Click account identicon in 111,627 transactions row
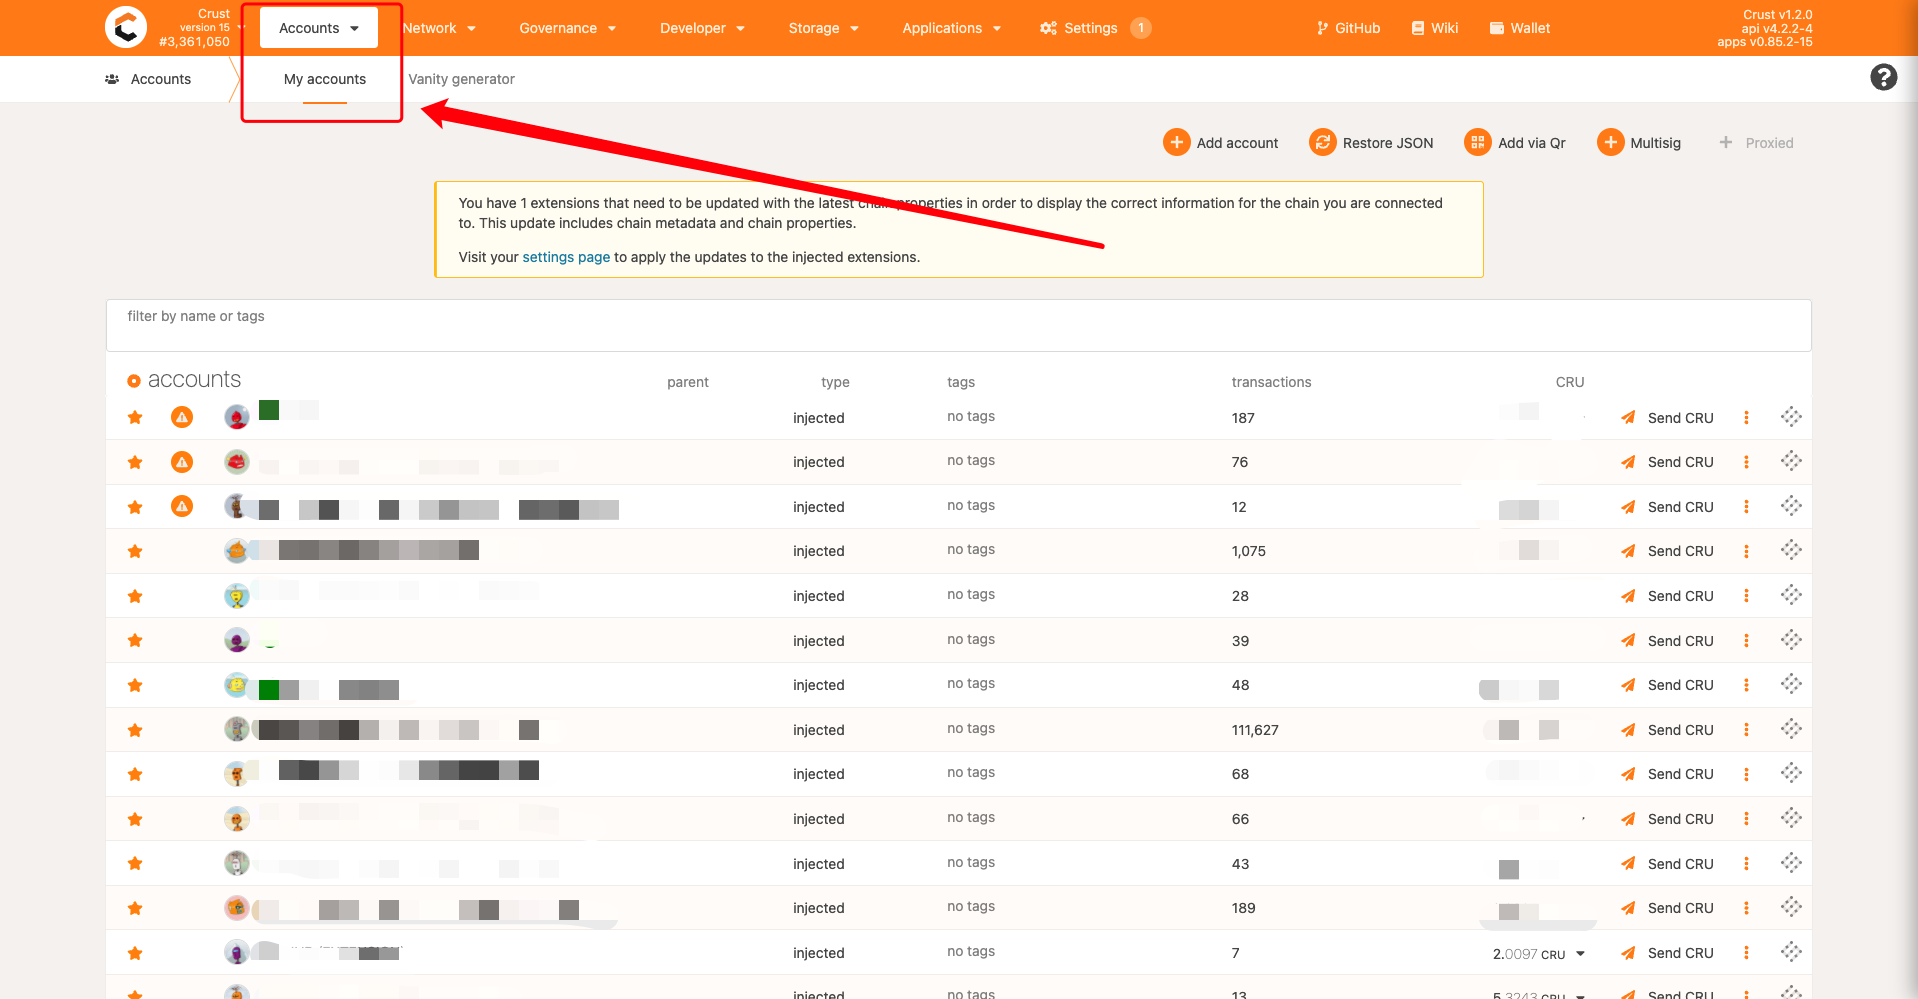Viewport: 1918px width, 999px height. (237, 729)
